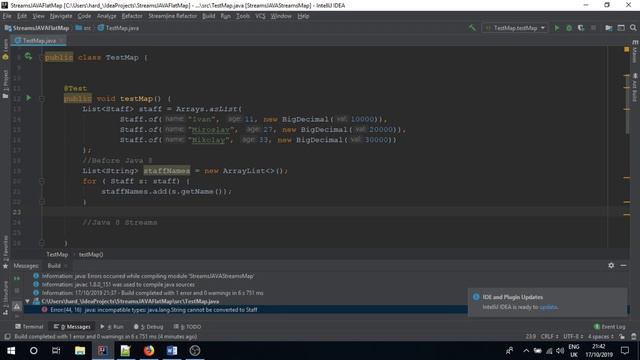
Task: Click the StreamsJAVAFlatMap project breadcrumb
Action: click(x=37, y=28)
